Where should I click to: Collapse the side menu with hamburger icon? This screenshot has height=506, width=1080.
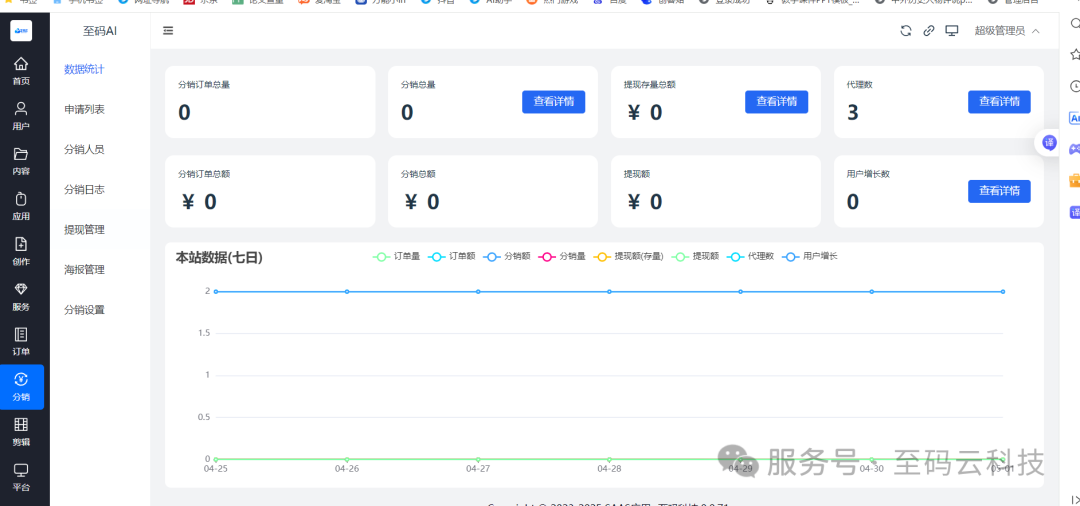coord(168,31)
